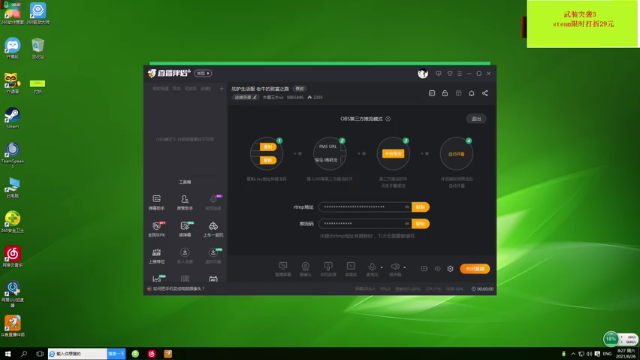Viewport: 640px width, 360px height.
Task: Expand speaker options arrow
Action: pos(404,267)
